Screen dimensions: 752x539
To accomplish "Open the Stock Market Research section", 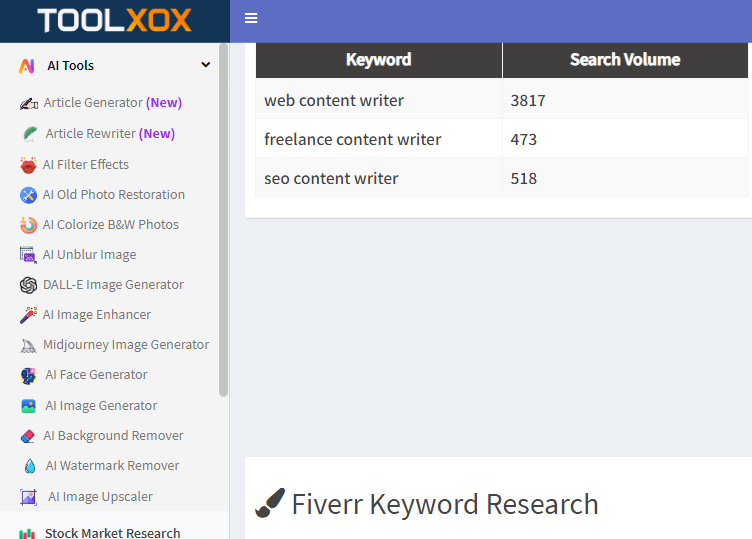I will (x=113, y=533).
